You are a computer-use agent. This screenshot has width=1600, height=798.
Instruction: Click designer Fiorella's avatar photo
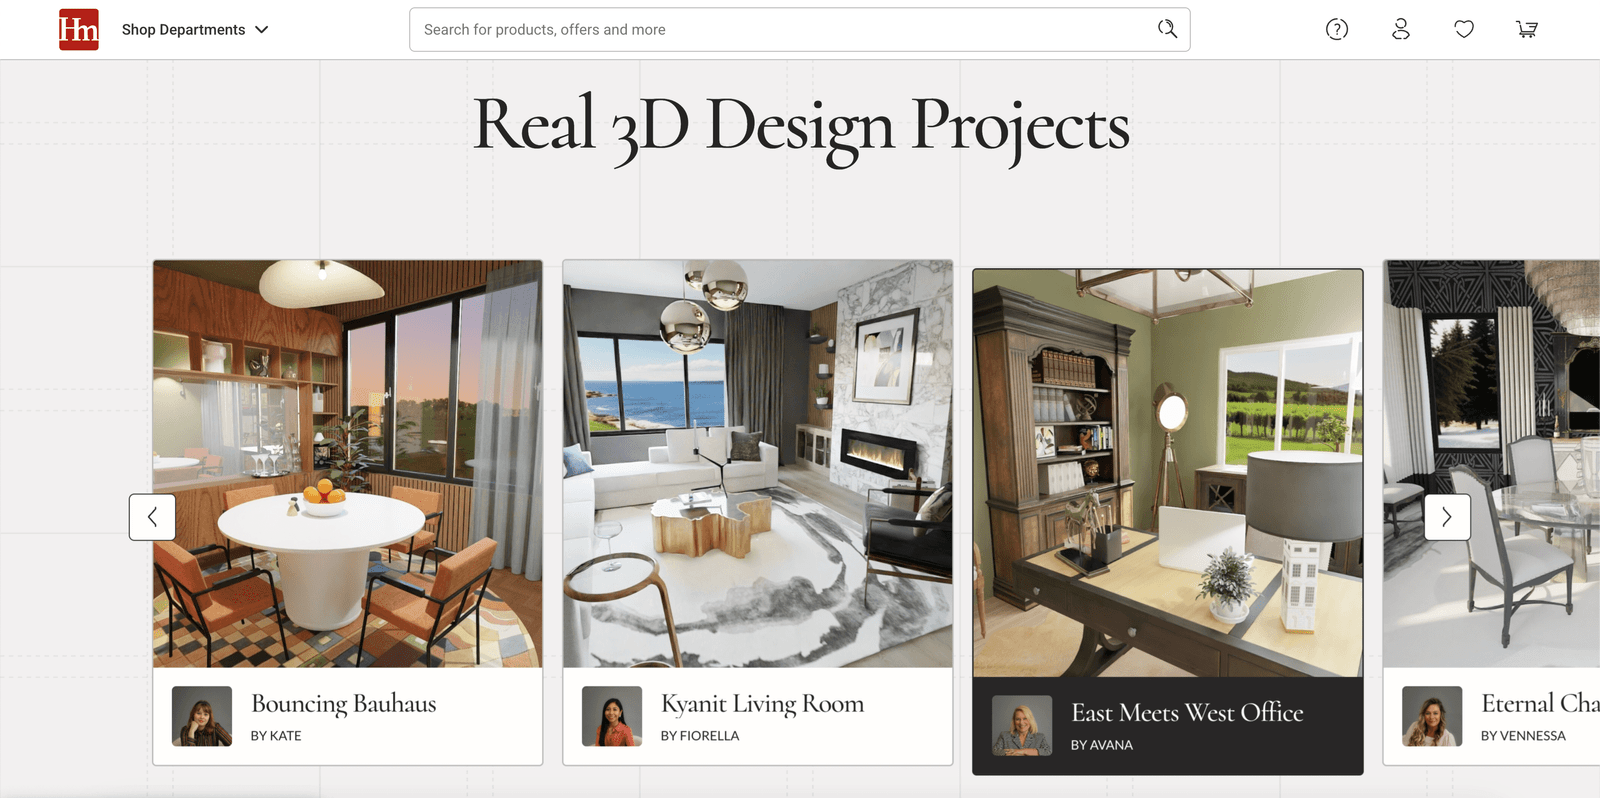[x=612, y=716]
